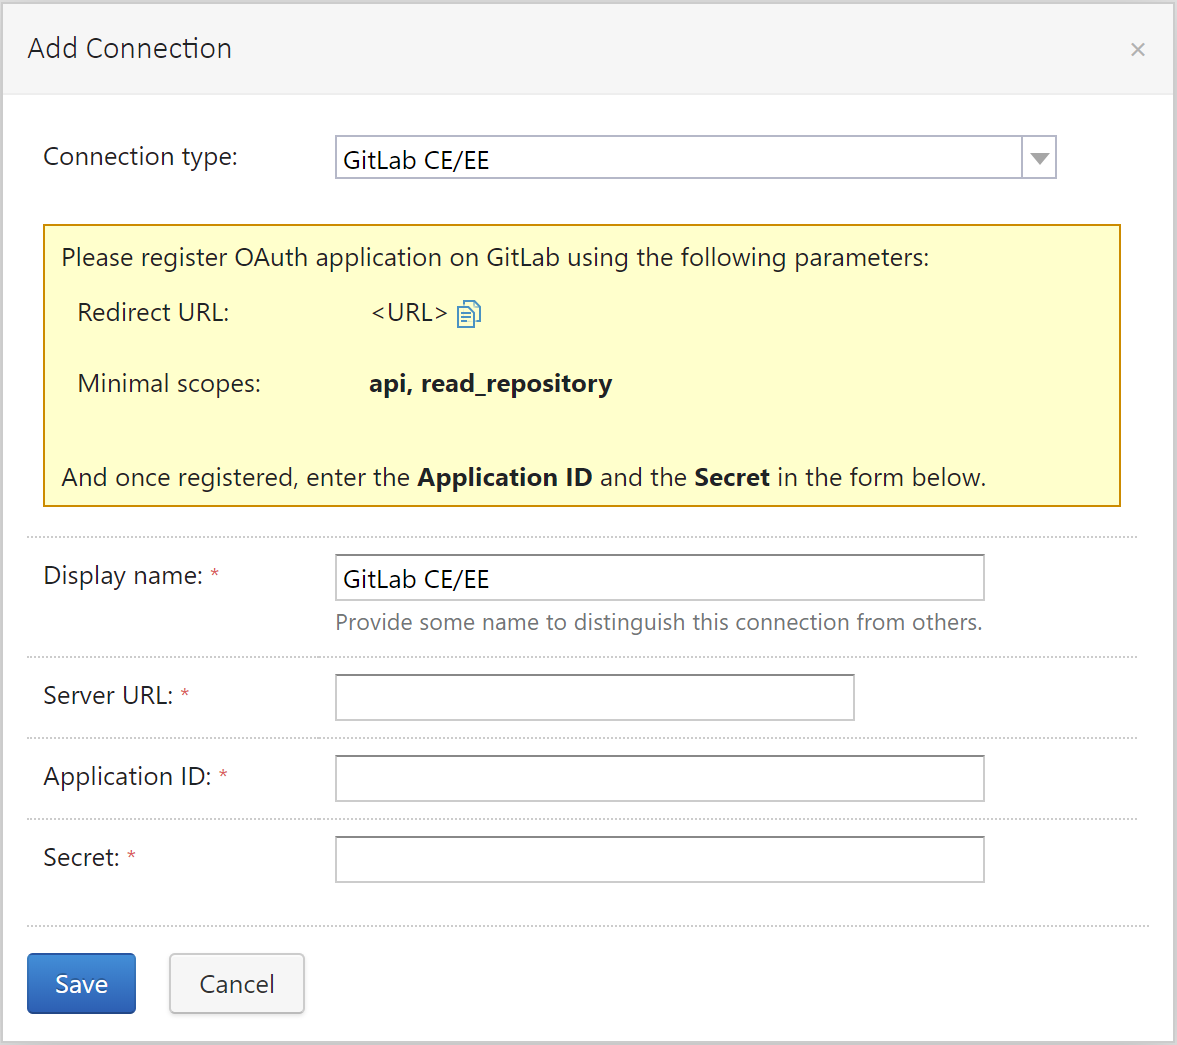The width and height of the screenshot is (1177, 1045).
Task: Click the Connection type label
Action: [140, 157]
